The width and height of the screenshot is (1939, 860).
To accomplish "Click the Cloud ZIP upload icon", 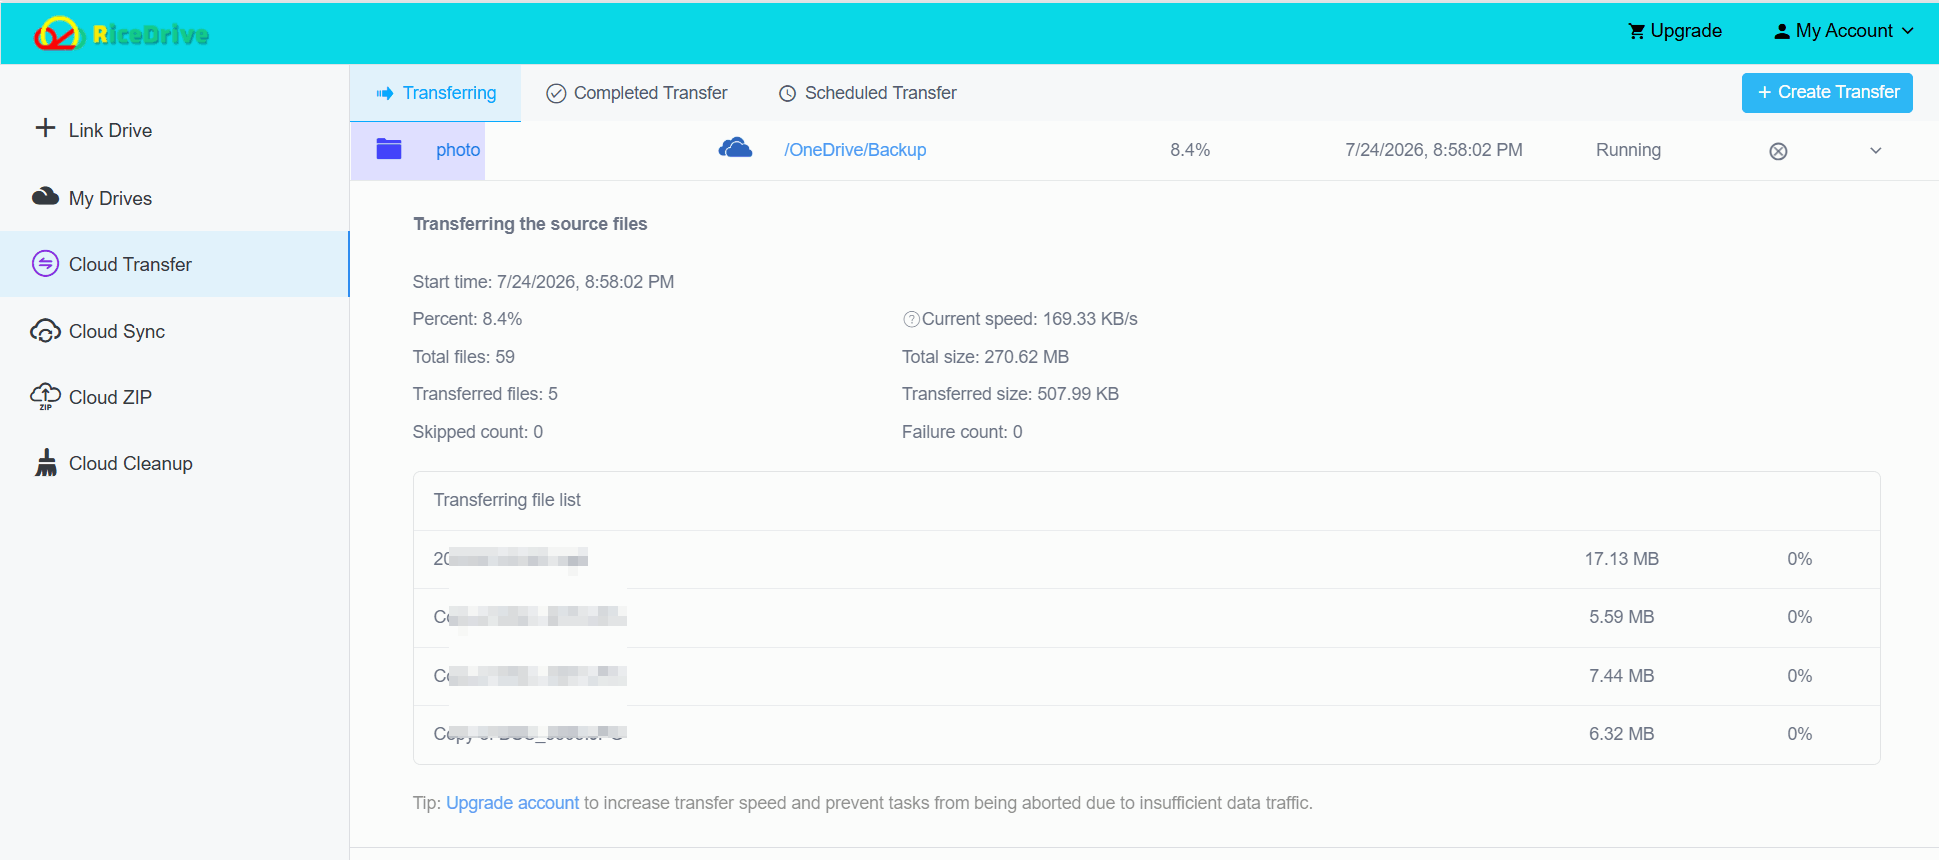I will tap(45, 397).
